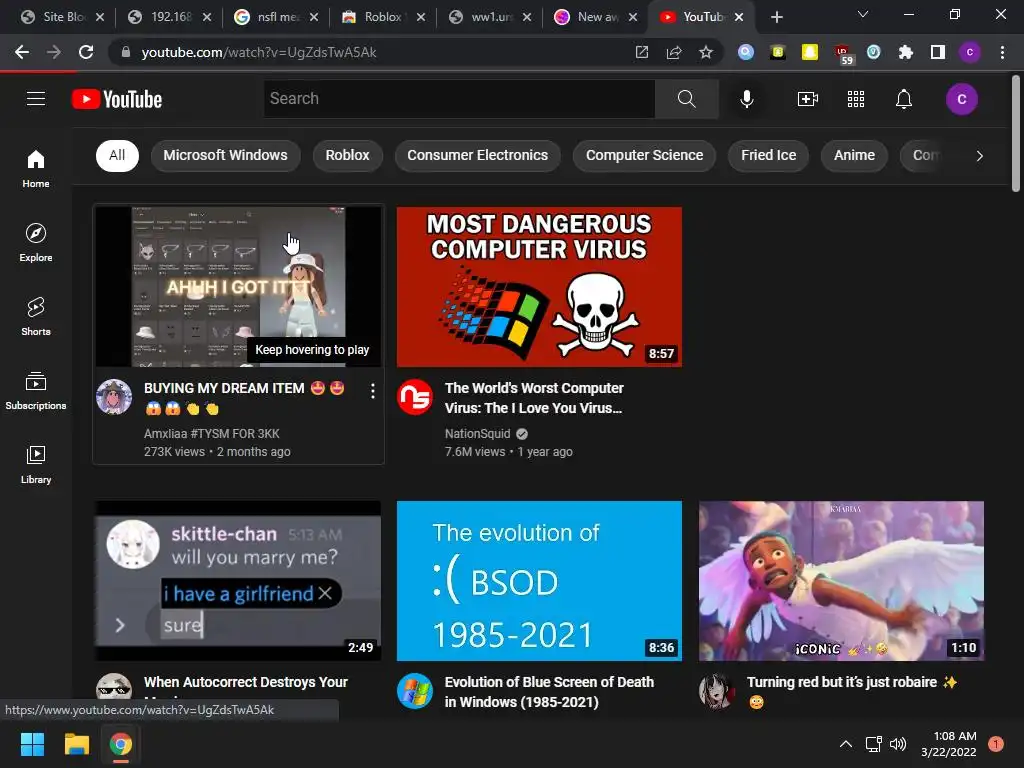Open the tab search dropdown chevron

863,14
